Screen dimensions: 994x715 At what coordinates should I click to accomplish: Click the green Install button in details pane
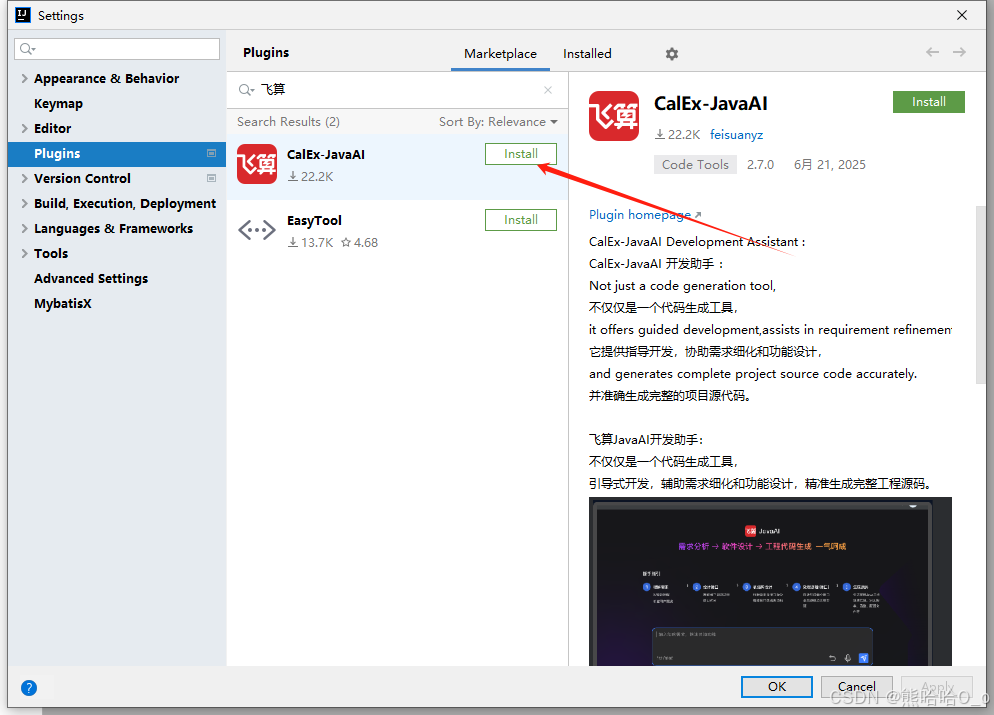pyautogui.click(x=929, y=102)
